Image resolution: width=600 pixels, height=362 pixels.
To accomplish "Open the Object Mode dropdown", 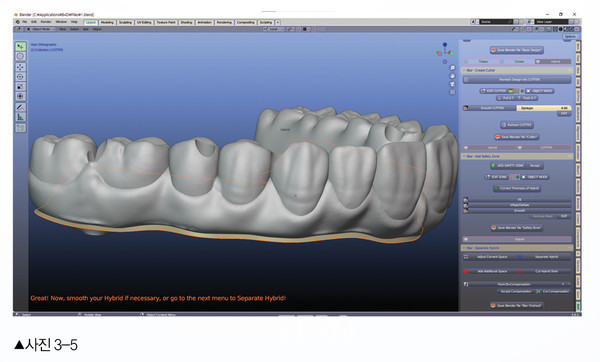I will pyautogui.click(x=40, y=29).
